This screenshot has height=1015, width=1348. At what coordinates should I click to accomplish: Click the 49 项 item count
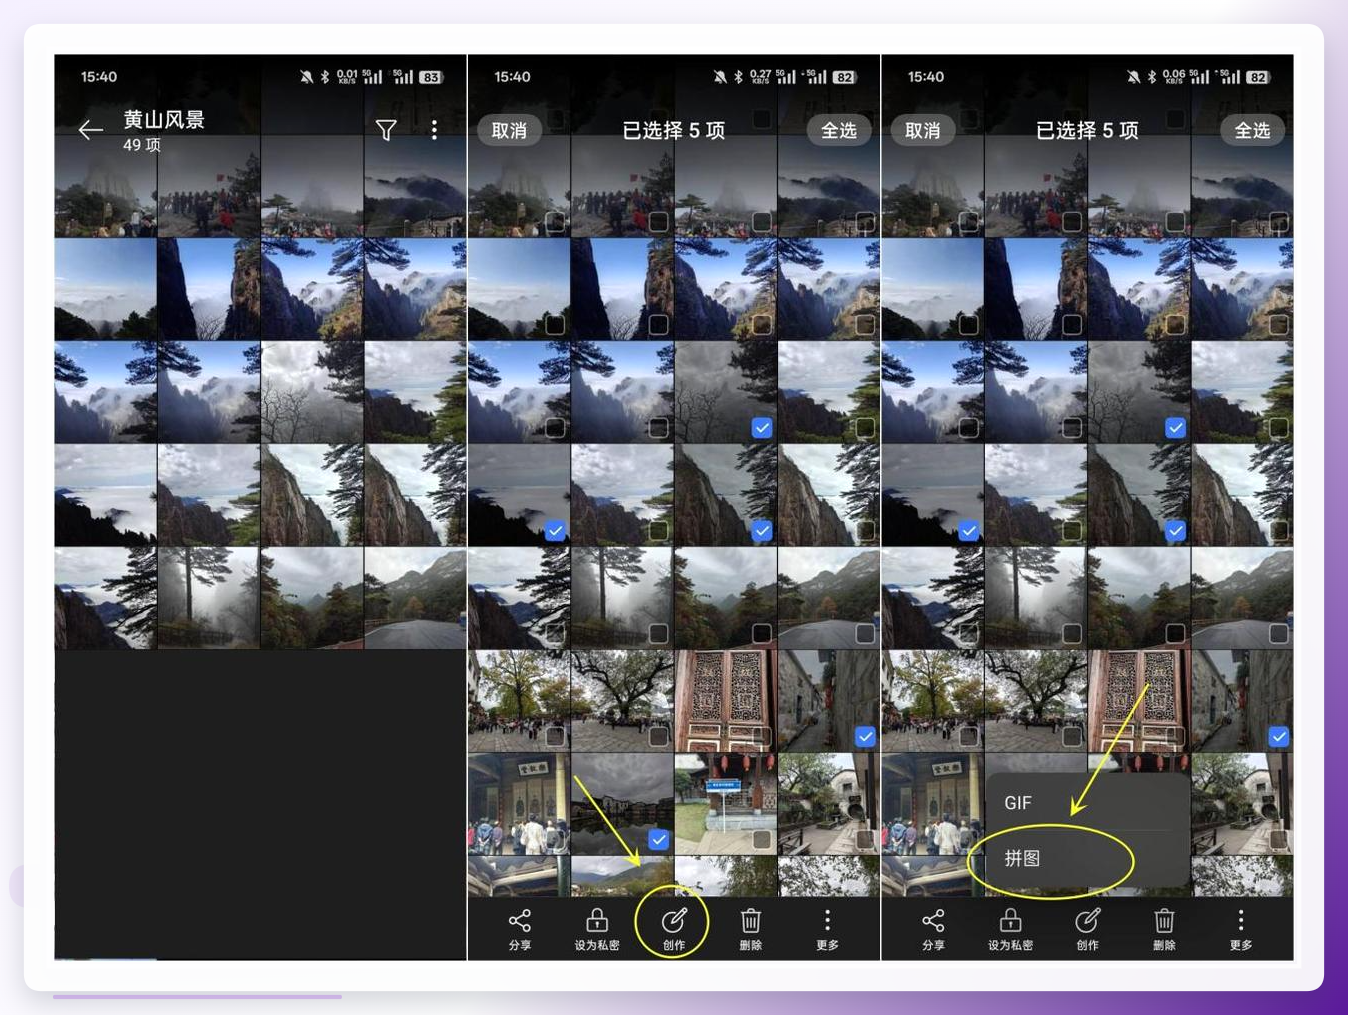coord(142,145)
